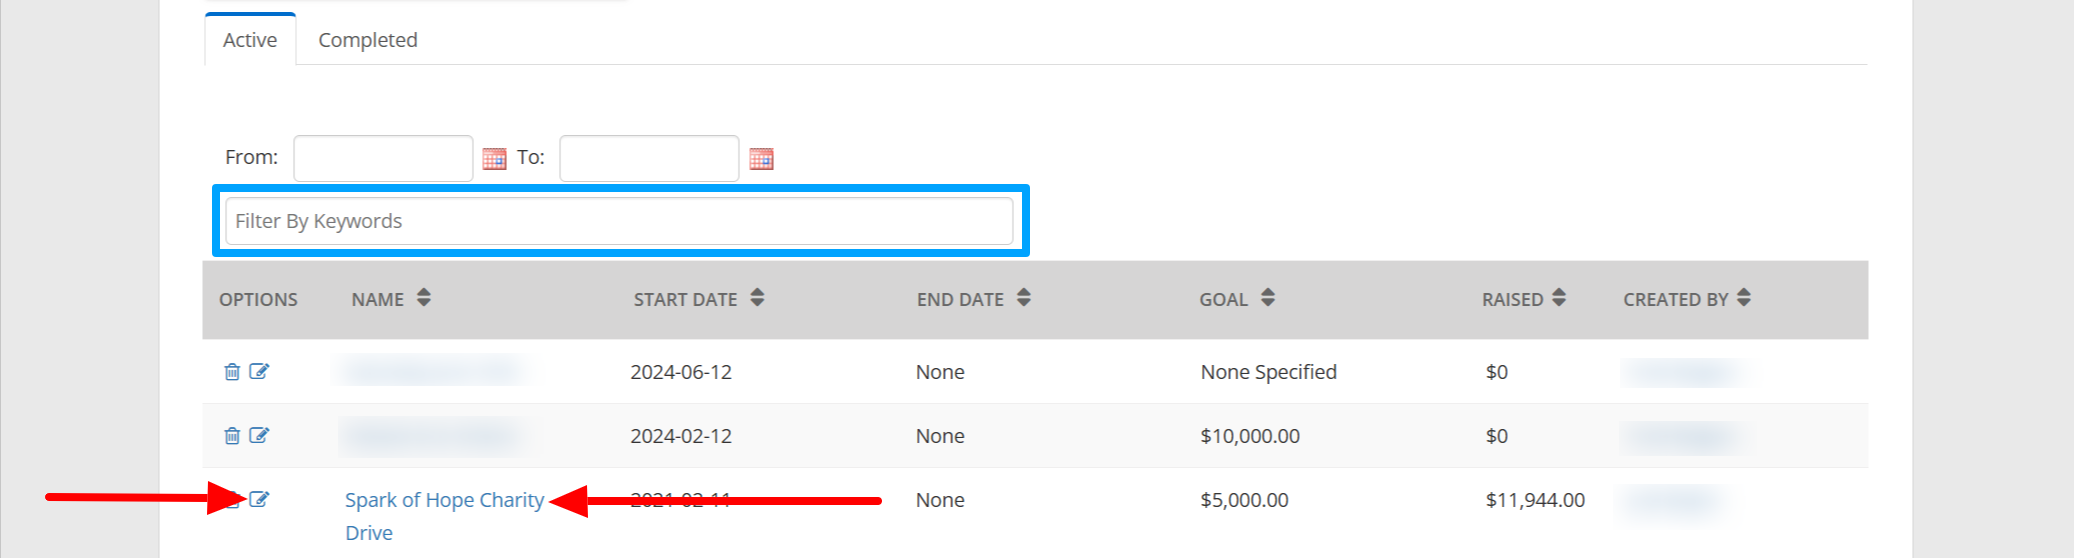
Task: Switch to the Completed tab
Action: [x=368, y=40]
